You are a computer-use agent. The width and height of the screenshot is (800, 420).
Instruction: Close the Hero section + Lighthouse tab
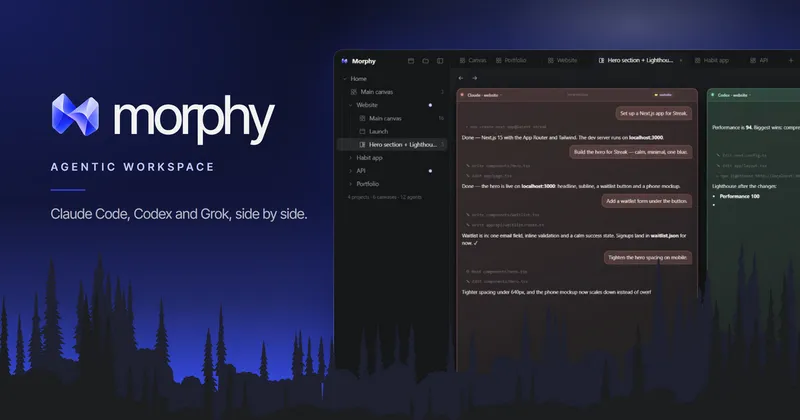coord(681,60)
